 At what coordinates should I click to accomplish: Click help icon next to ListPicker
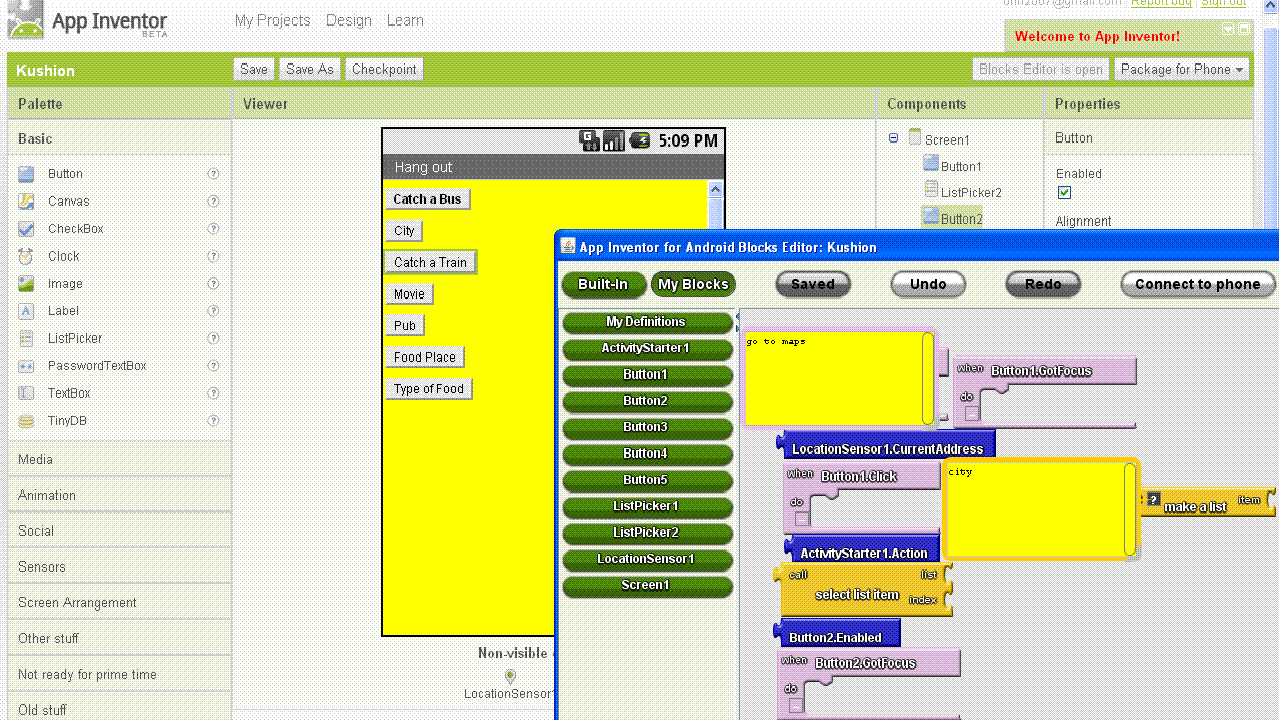213,338
